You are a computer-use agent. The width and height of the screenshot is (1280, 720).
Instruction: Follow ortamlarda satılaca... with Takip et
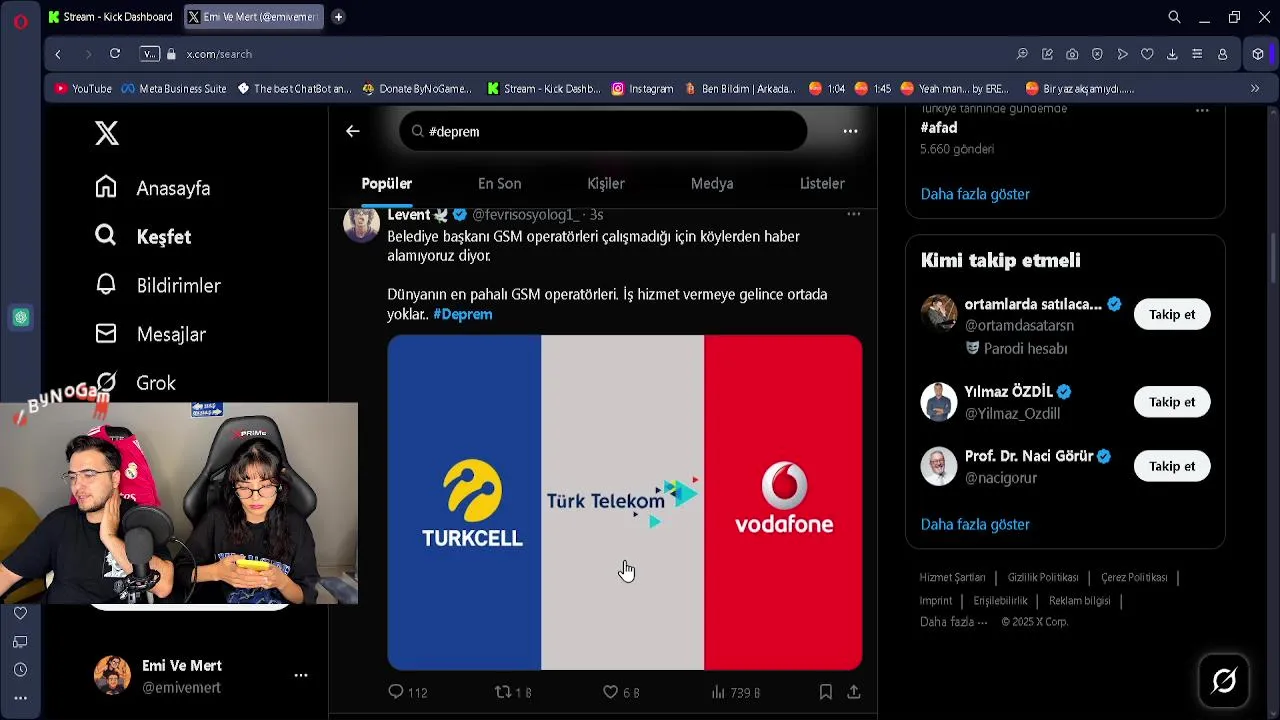1172,314
